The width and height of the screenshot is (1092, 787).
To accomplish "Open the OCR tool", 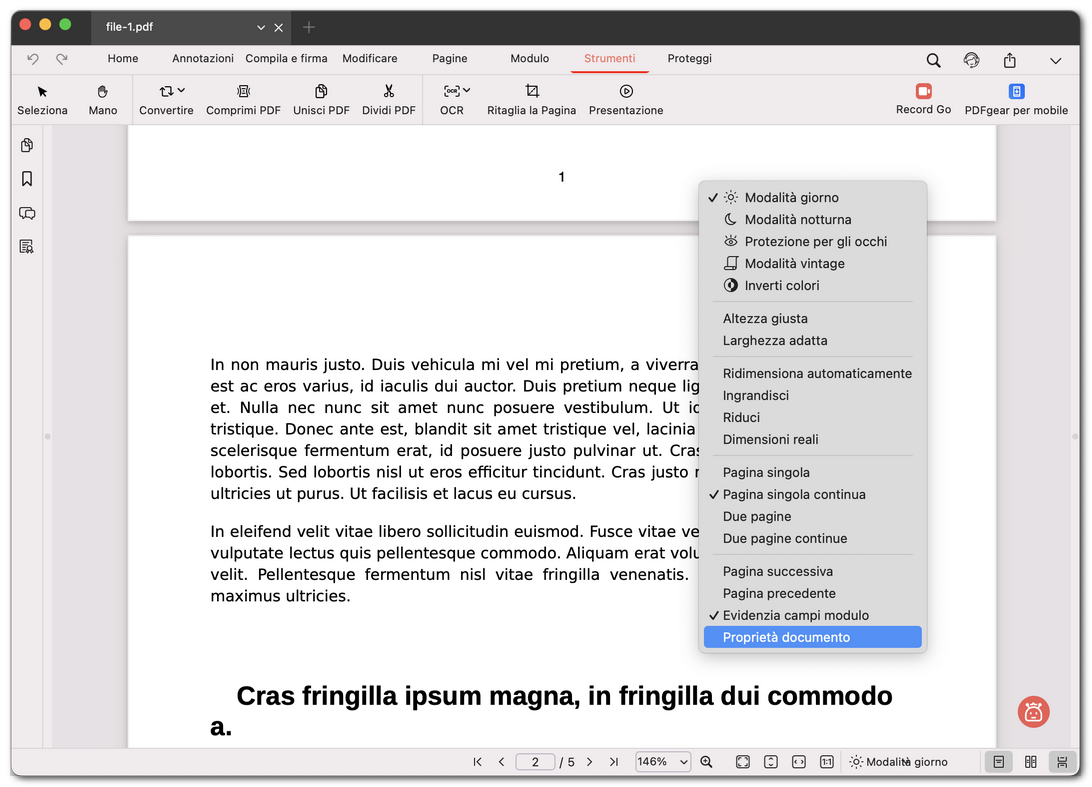I will pyautogui.click(x=450, y=100).
